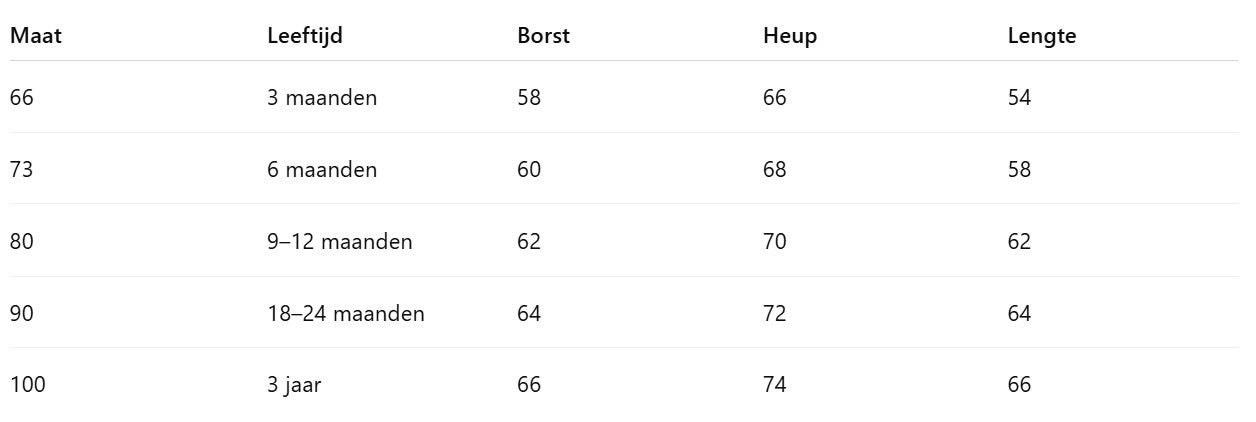Click the '3 jaar' age cell
The image size is (1256, 422).
point(294,385)
